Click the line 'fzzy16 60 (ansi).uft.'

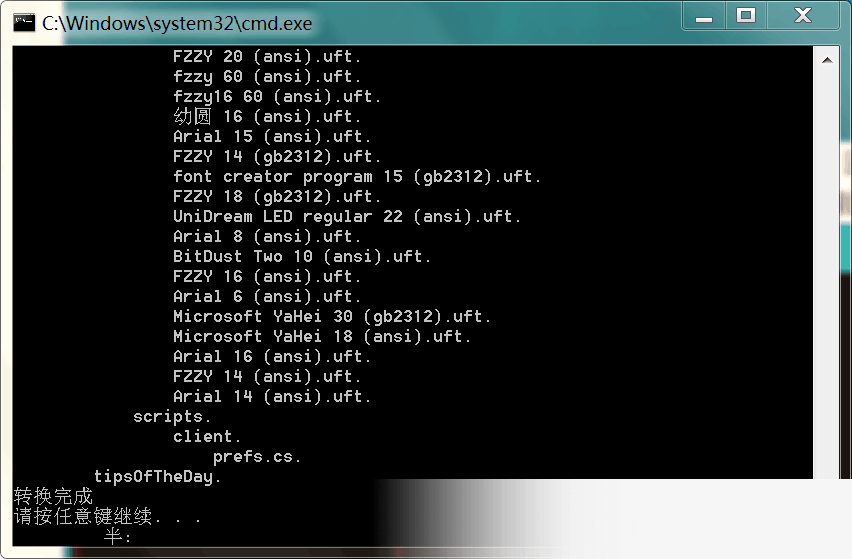pyautogui.click(x=277, y=97)
